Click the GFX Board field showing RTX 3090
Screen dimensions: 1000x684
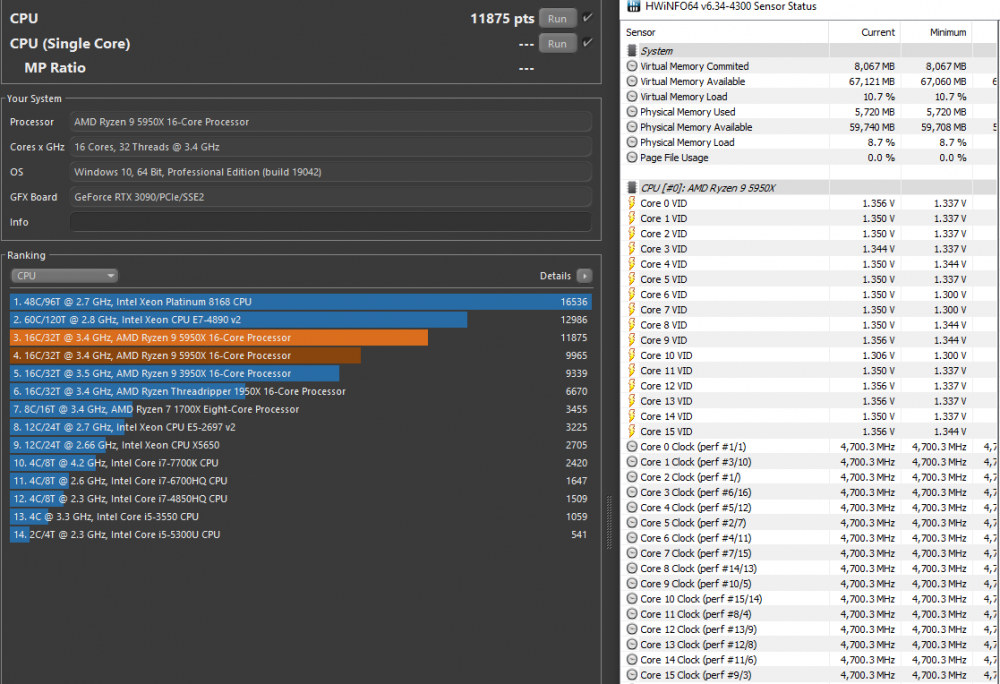(x=331, y=197)
